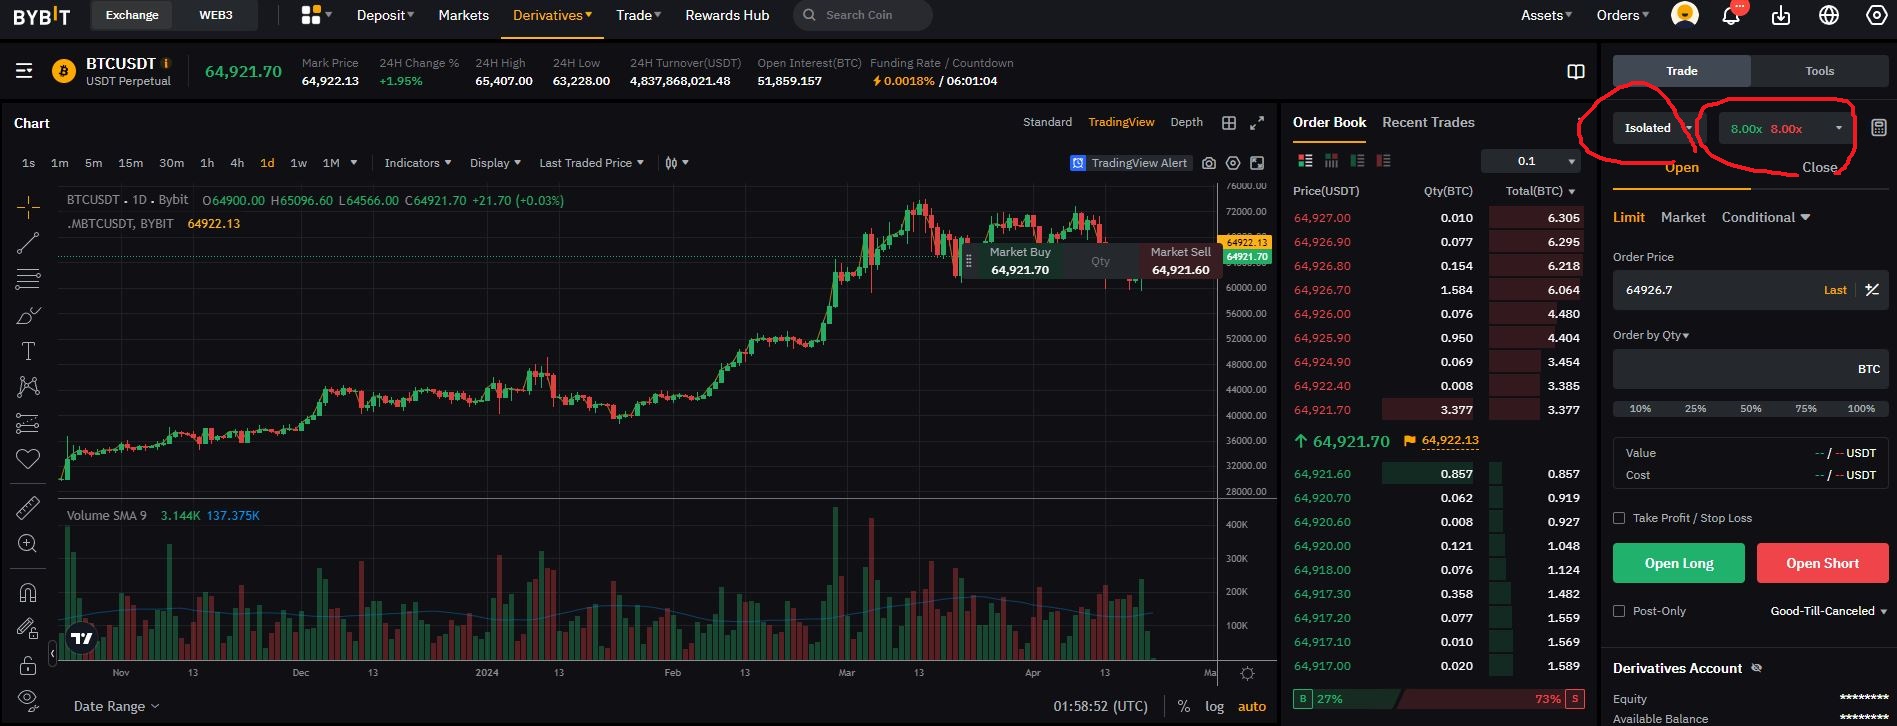Open the Good-Till-Canceled dropdown
1897x726 pixels.
pos(1829,611)
